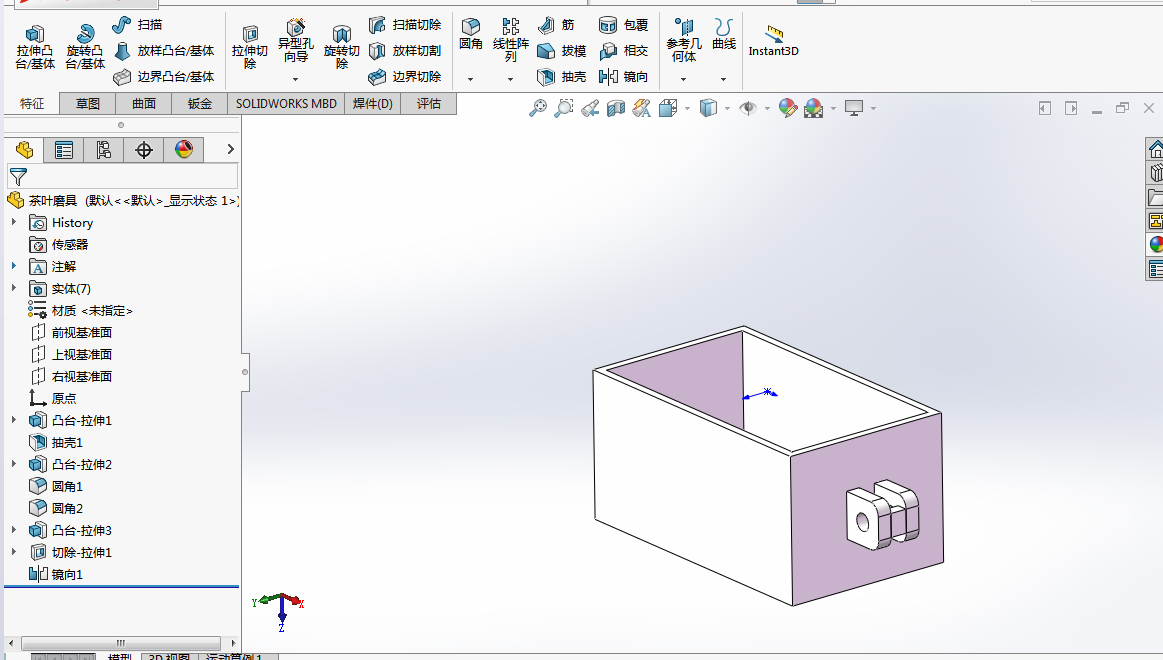
Task: Open the display style dropdown arrow
Action: [x=727, y=108]
